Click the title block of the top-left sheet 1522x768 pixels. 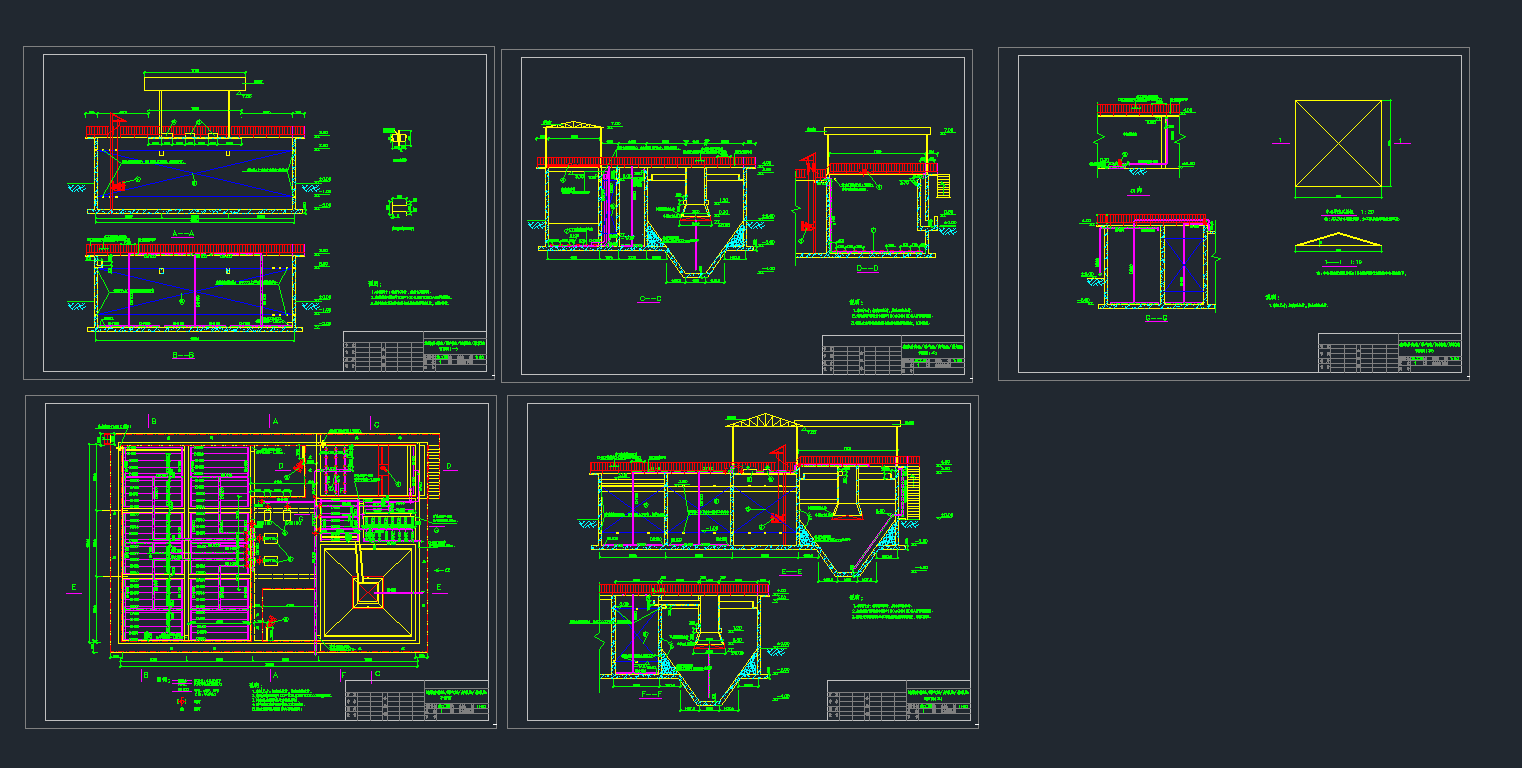414,352
